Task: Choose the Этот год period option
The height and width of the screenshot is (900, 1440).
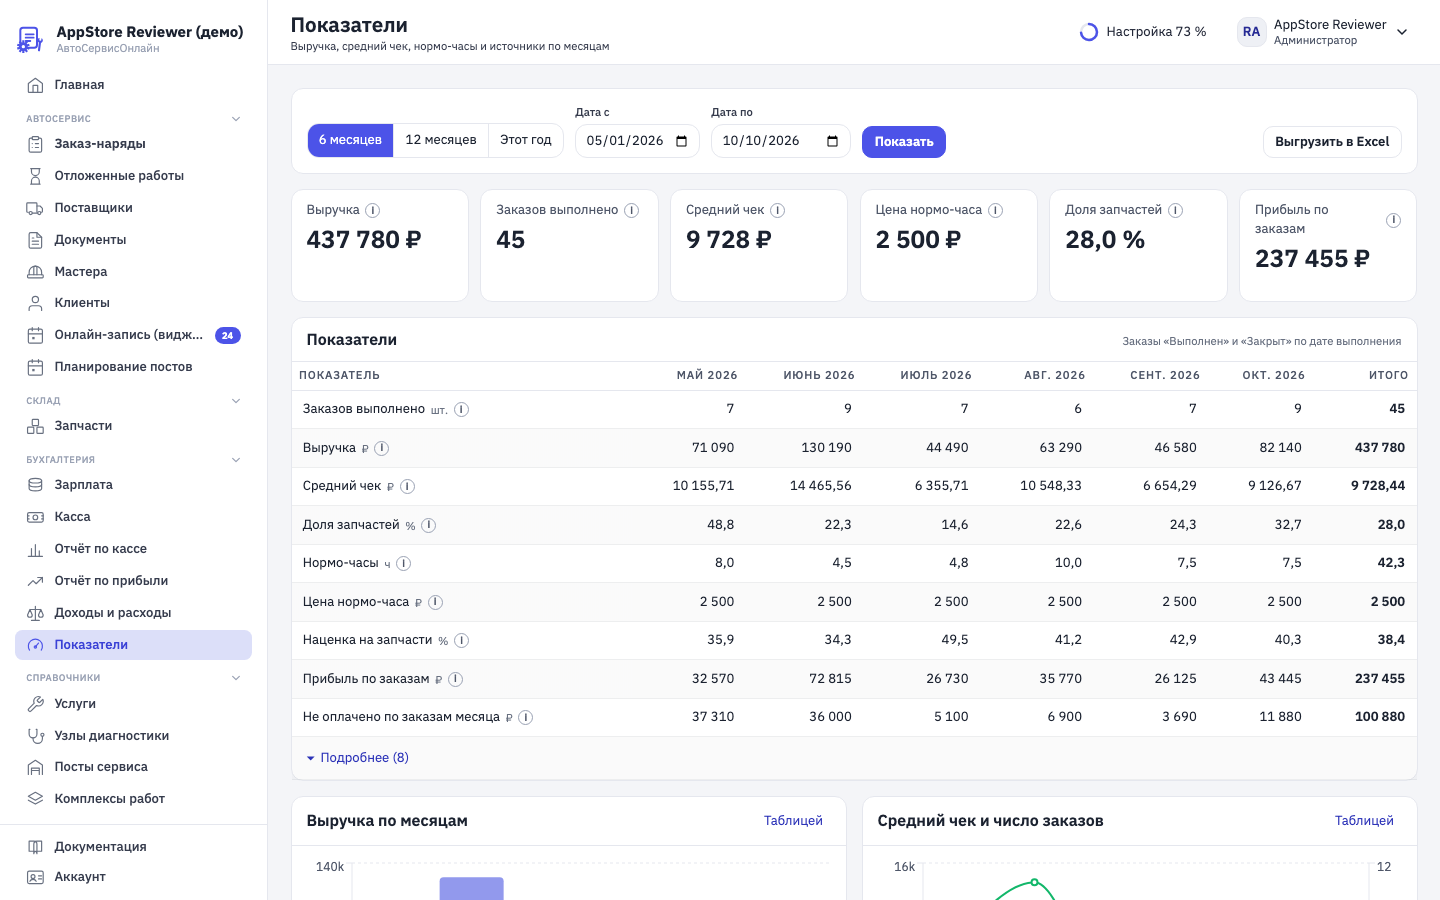Action: click(526, 140)
